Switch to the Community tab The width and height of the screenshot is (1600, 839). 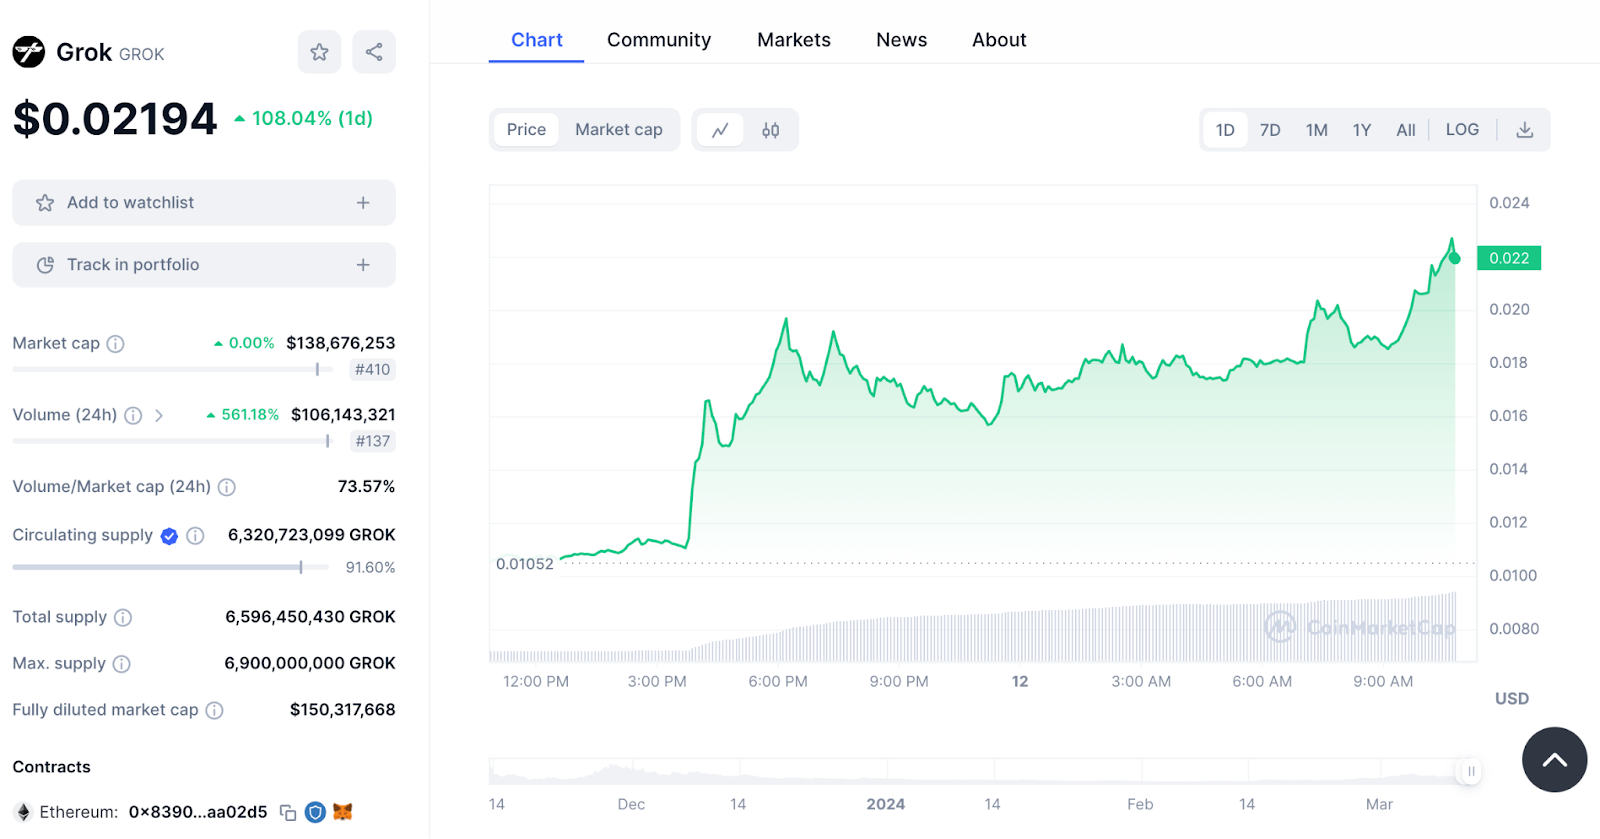tap(658, 40)
